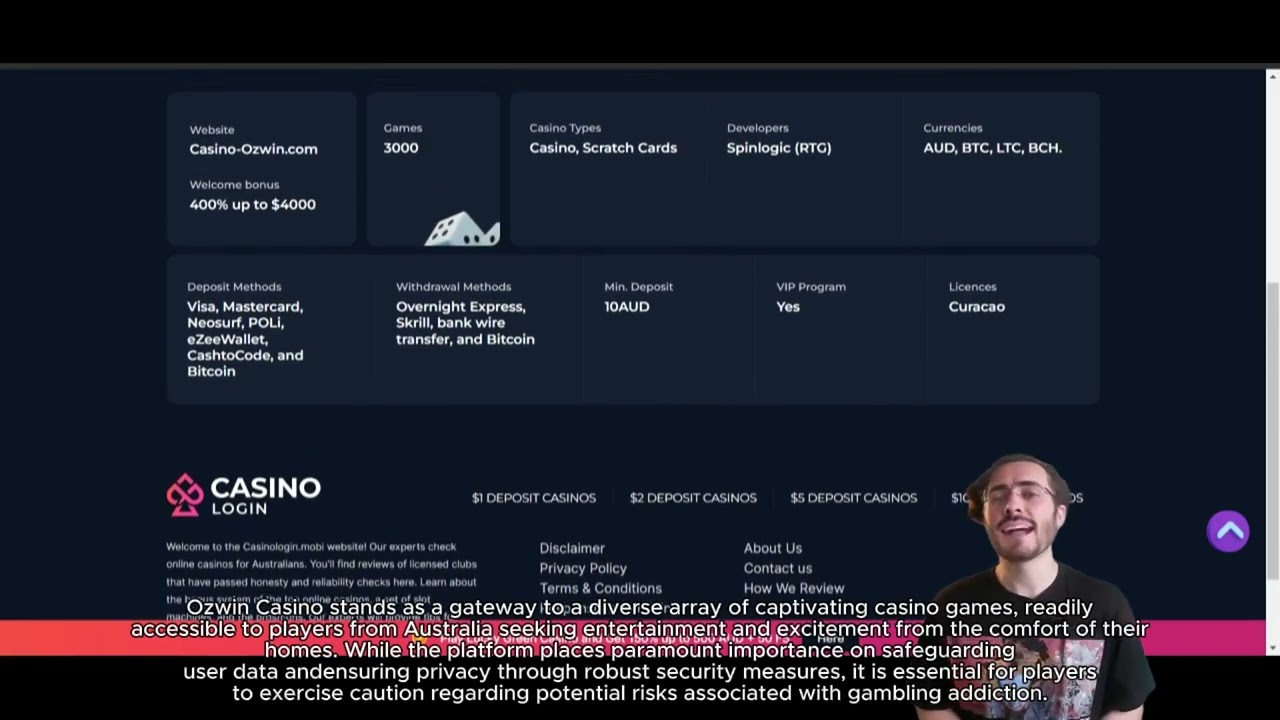
Task: Click the Casino-Ozwin.com website value
Action: click(x=253, y=149)
